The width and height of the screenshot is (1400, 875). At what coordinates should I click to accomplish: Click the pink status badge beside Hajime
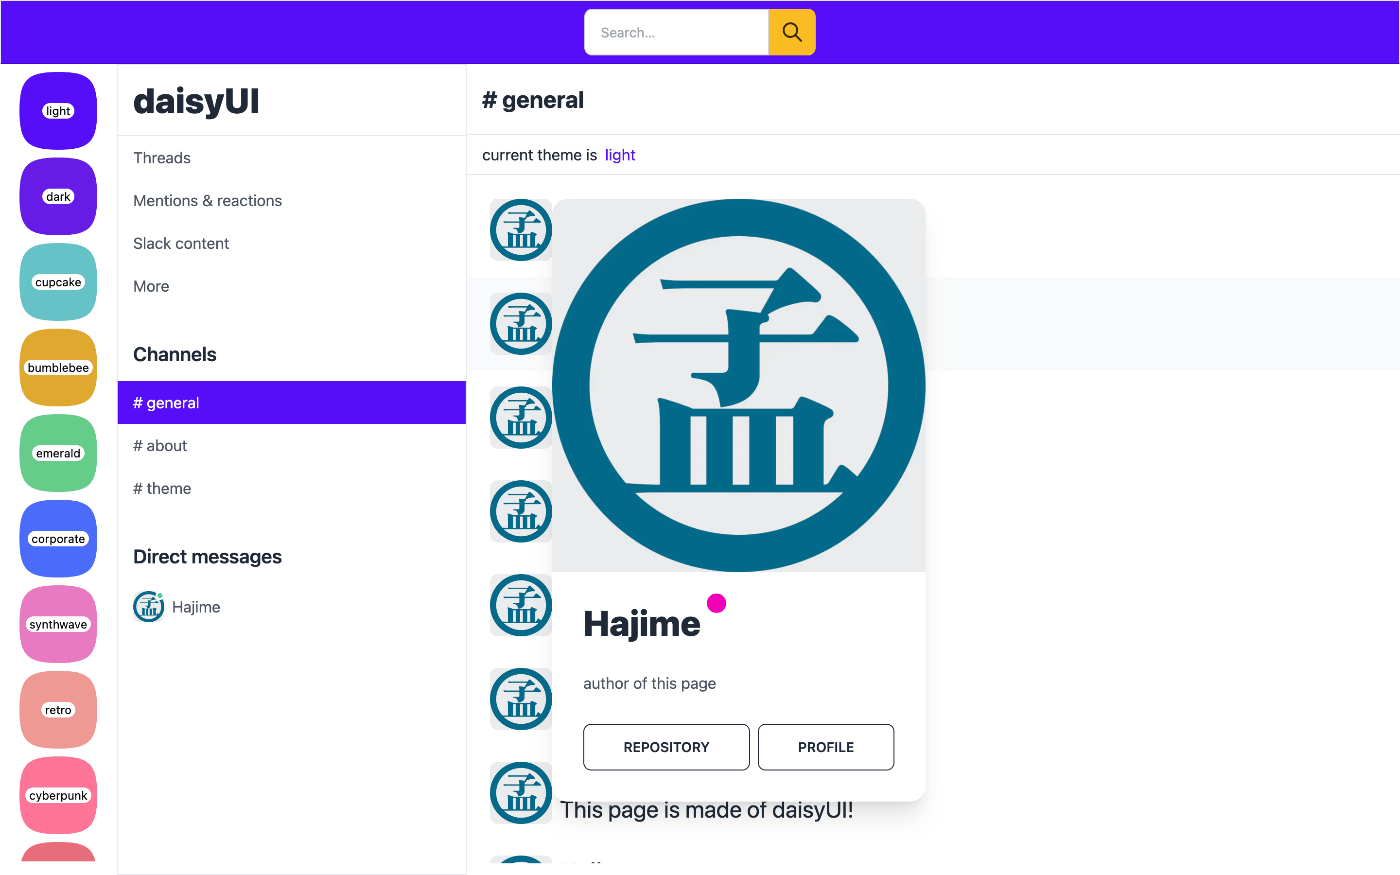coord(716,603)
